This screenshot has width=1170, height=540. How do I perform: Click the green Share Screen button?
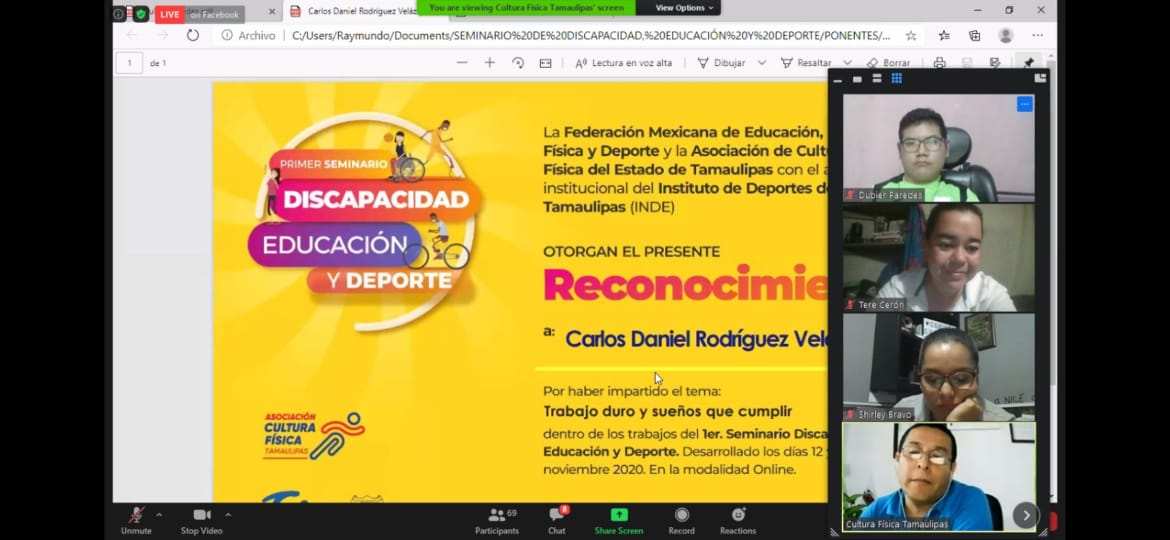619,518
